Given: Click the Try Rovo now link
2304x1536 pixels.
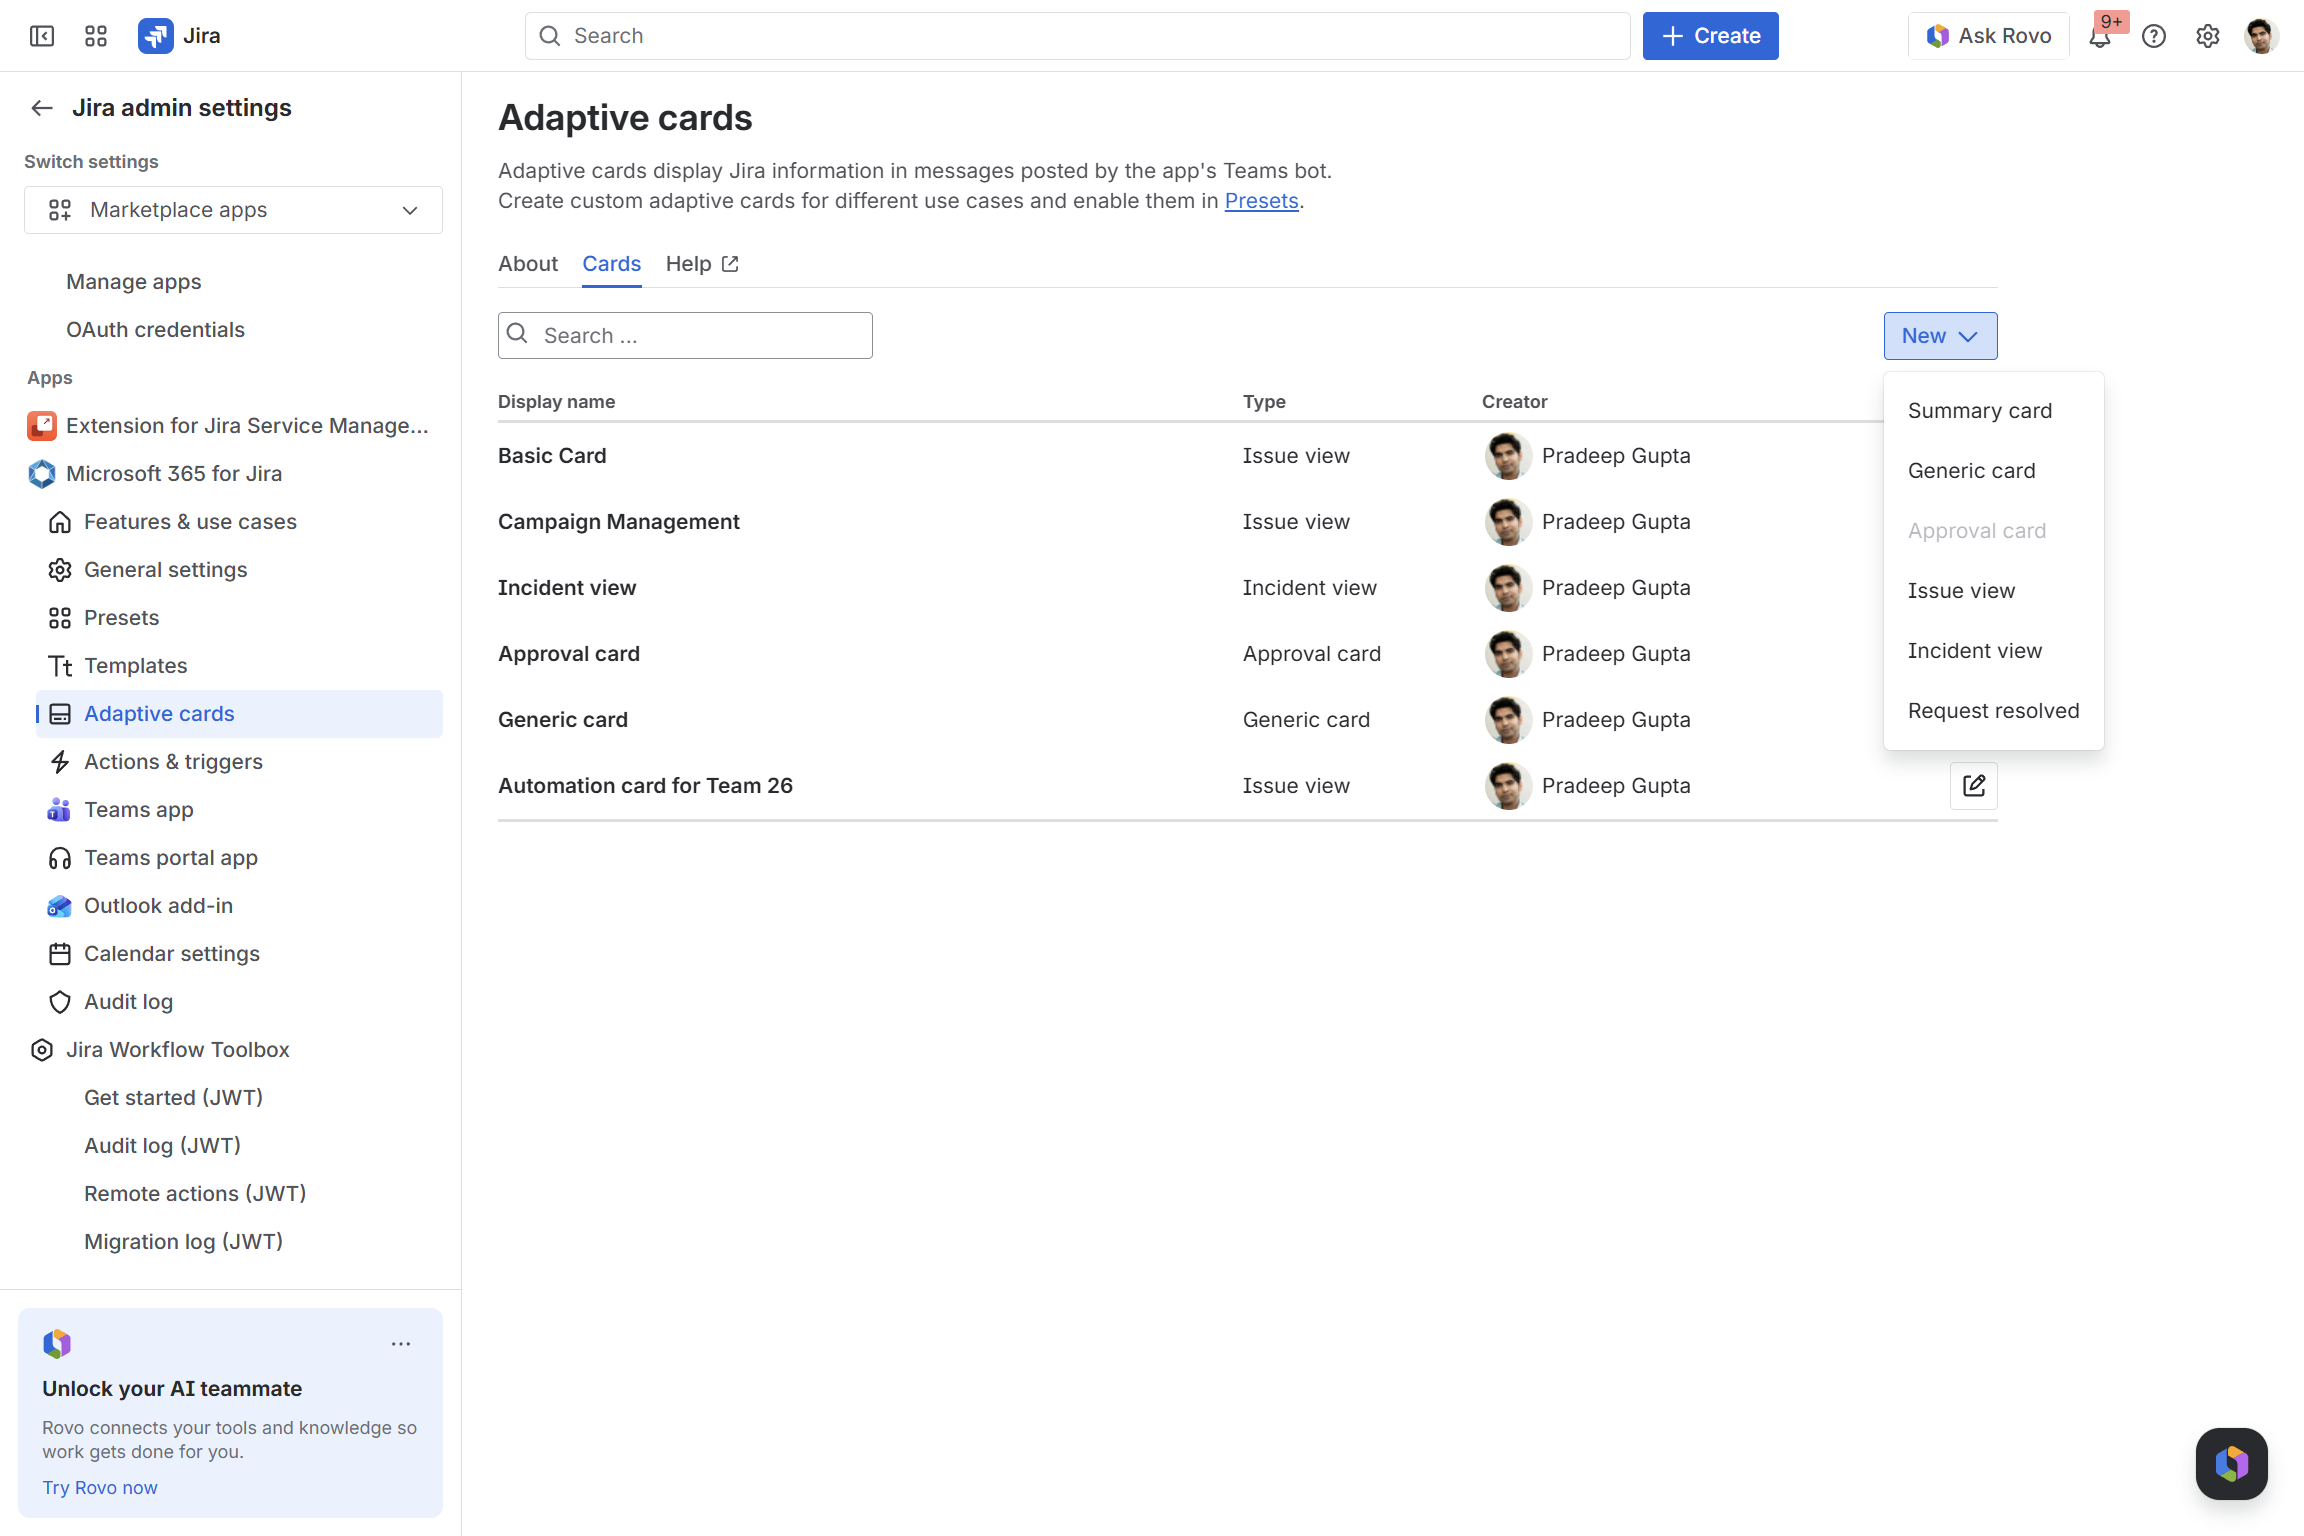Looking at the screenshot, I should pos(100,1488).
